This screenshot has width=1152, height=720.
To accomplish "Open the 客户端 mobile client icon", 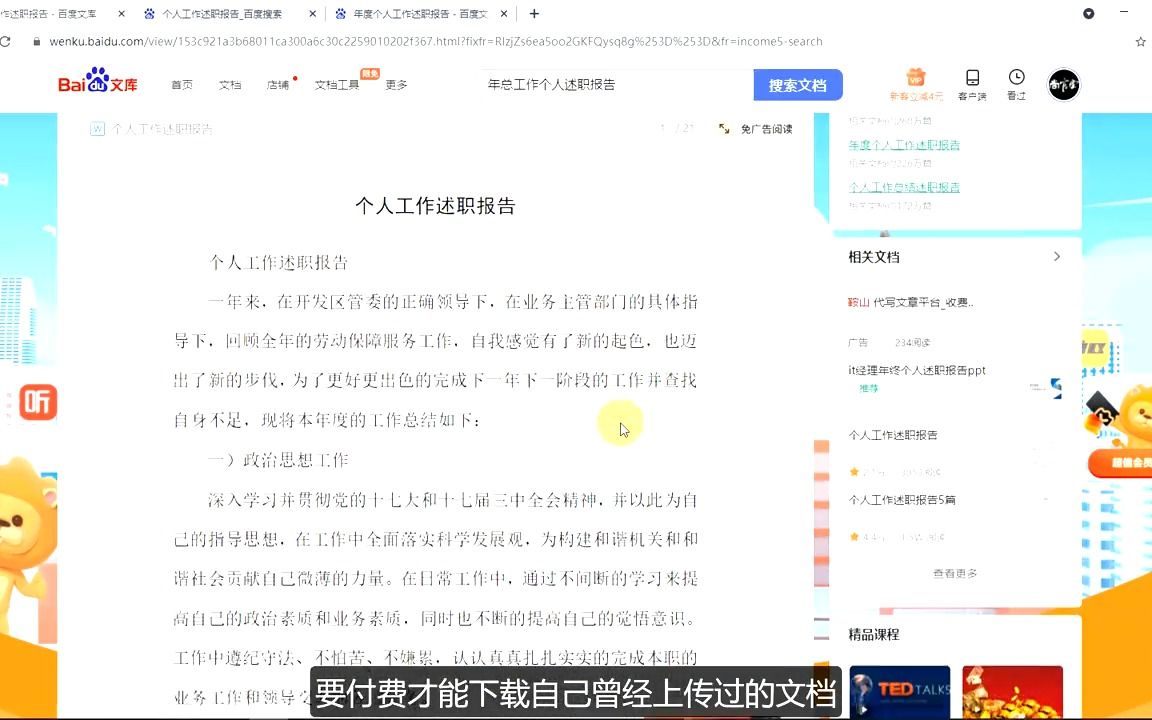I will coord(972,77).
